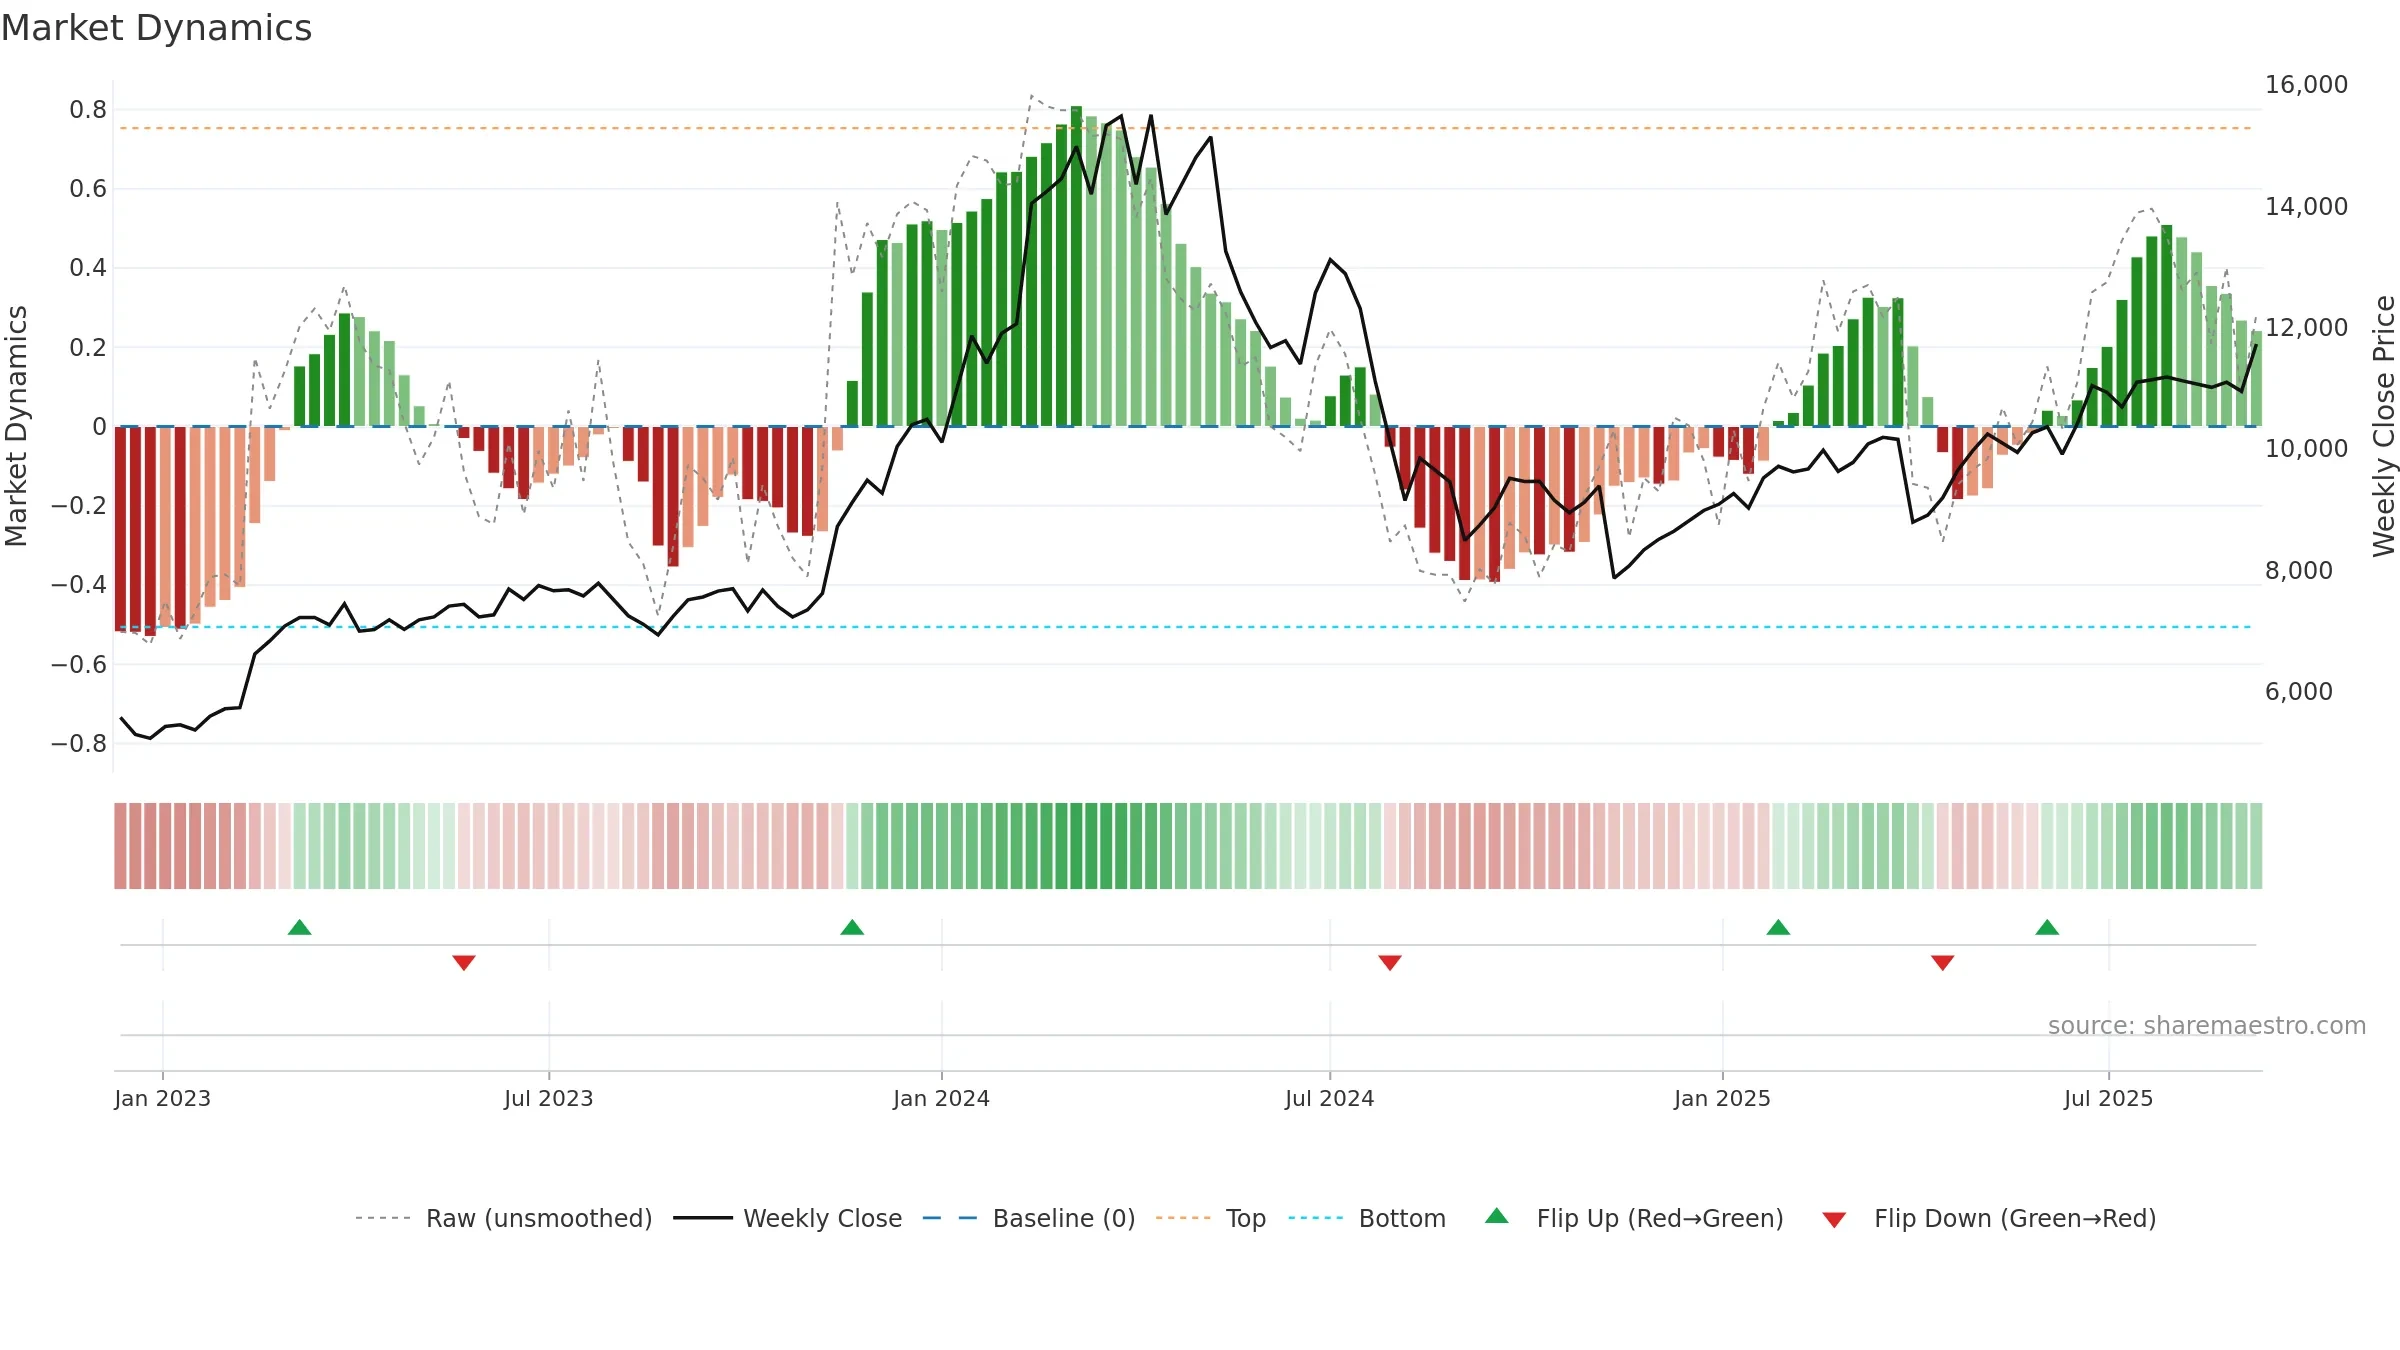
Task: Select the flip-up marker before Jul 2025
Action: 2047,927
